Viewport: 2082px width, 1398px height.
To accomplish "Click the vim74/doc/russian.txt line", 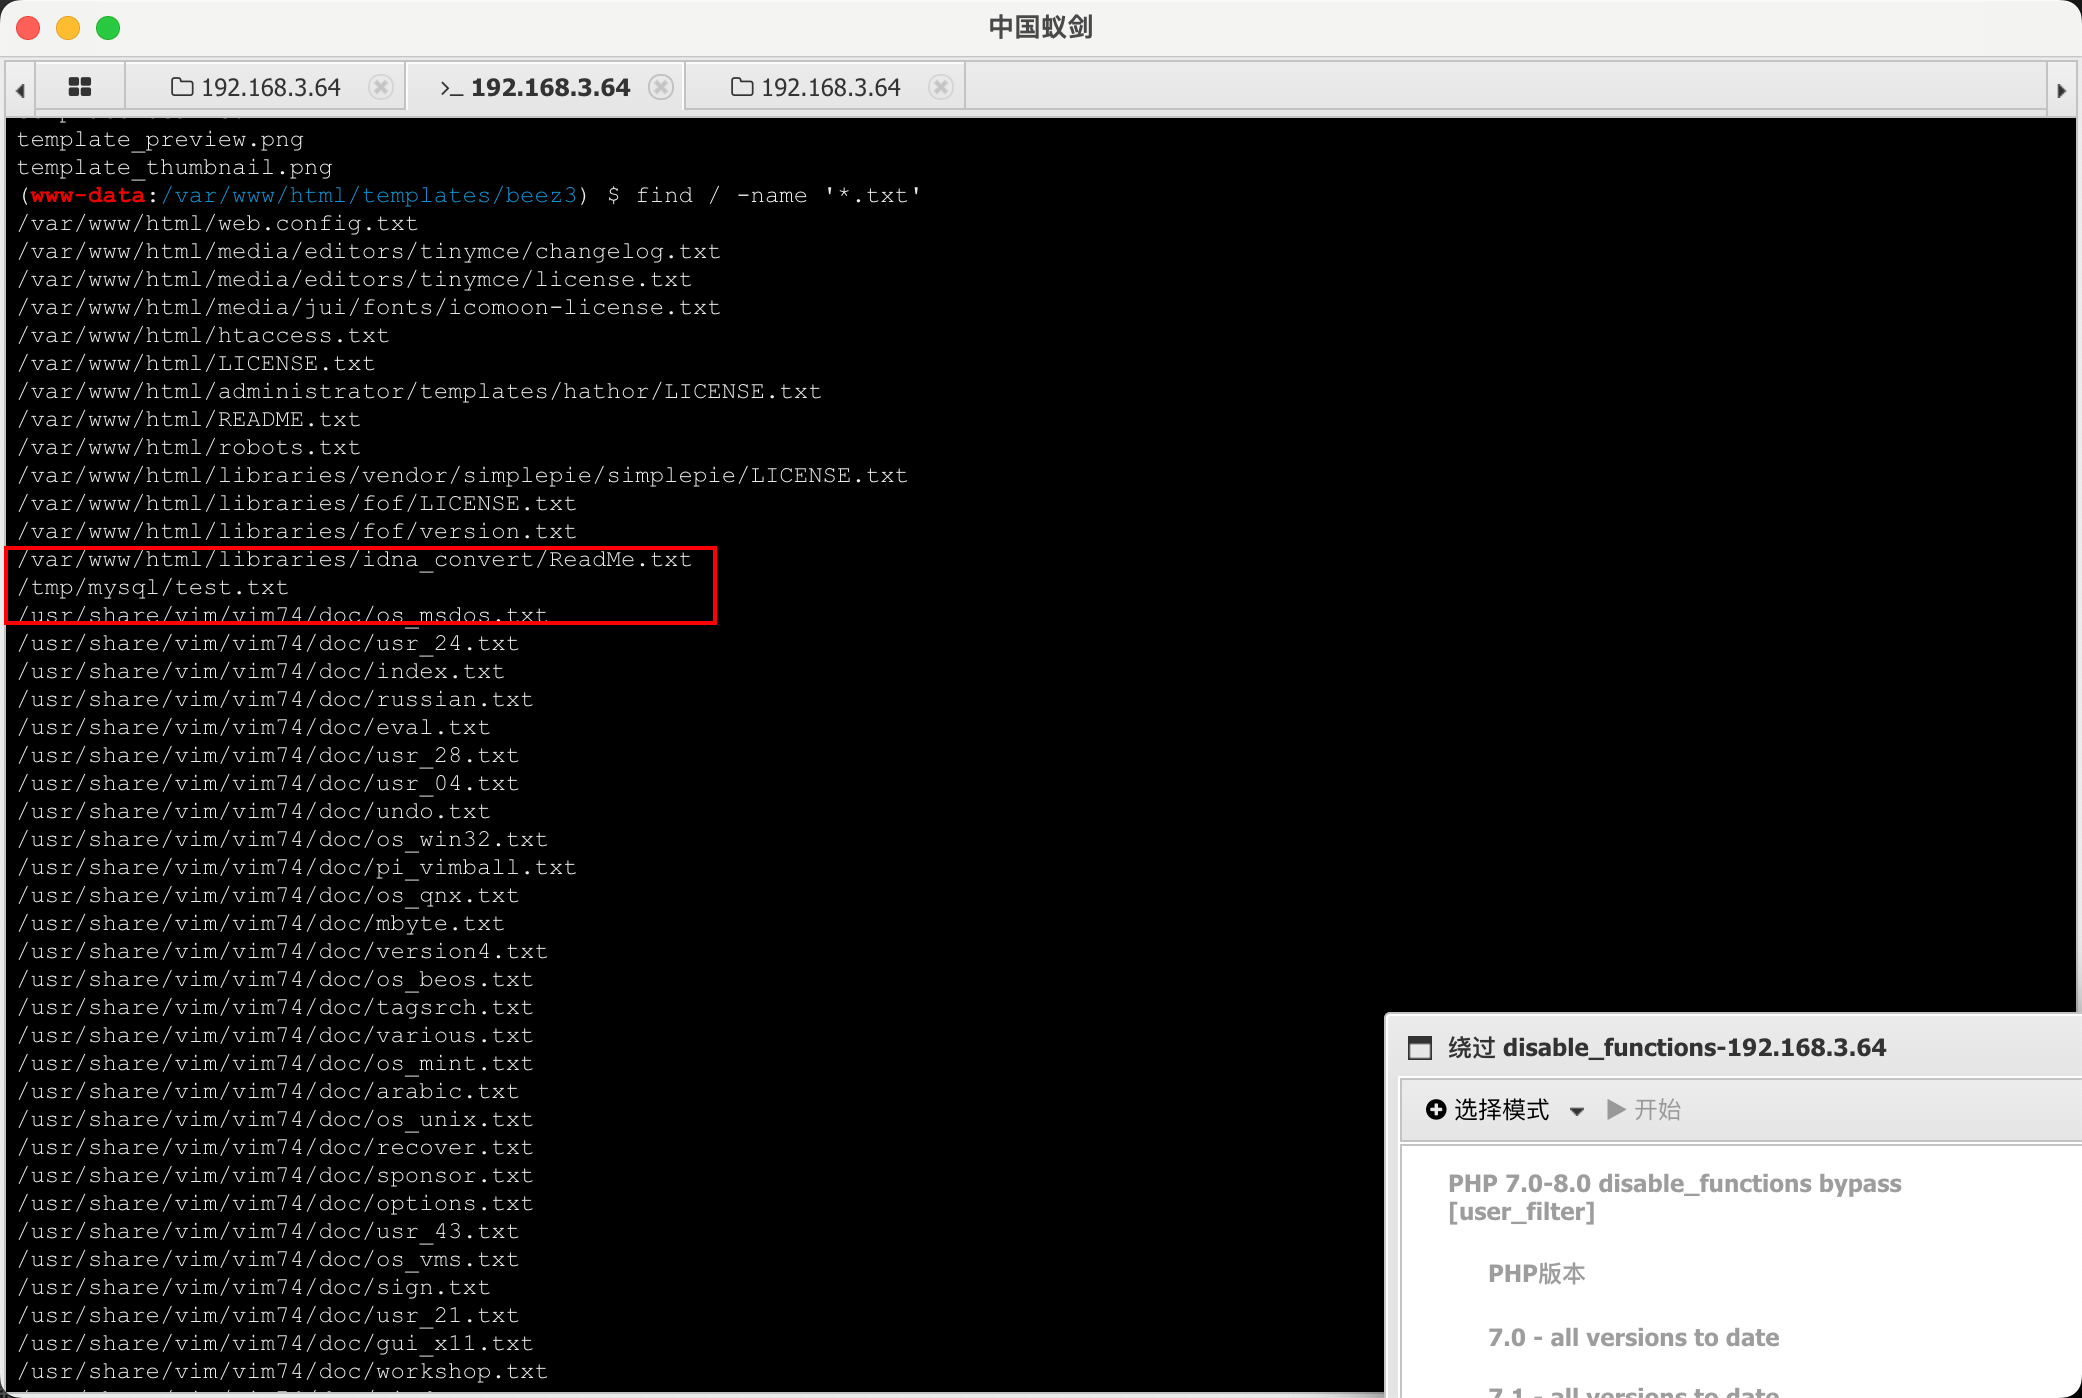I will click(275, 699).
